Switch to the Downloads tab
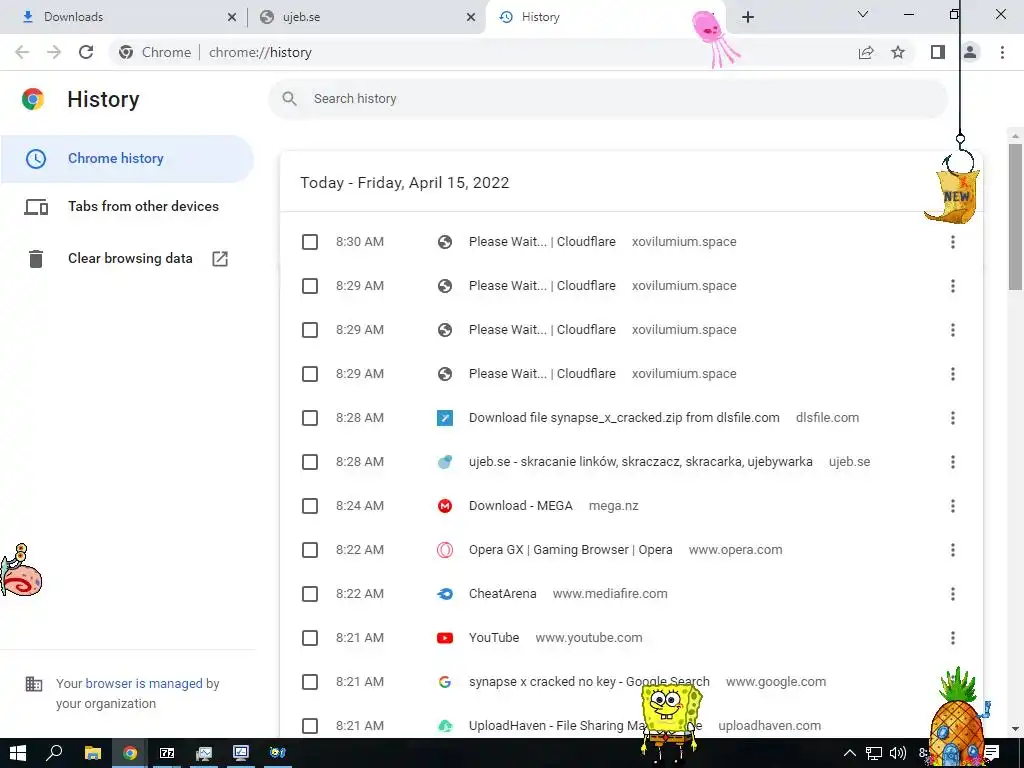This screenshot has height=768, width=1024. click(124, 17)
